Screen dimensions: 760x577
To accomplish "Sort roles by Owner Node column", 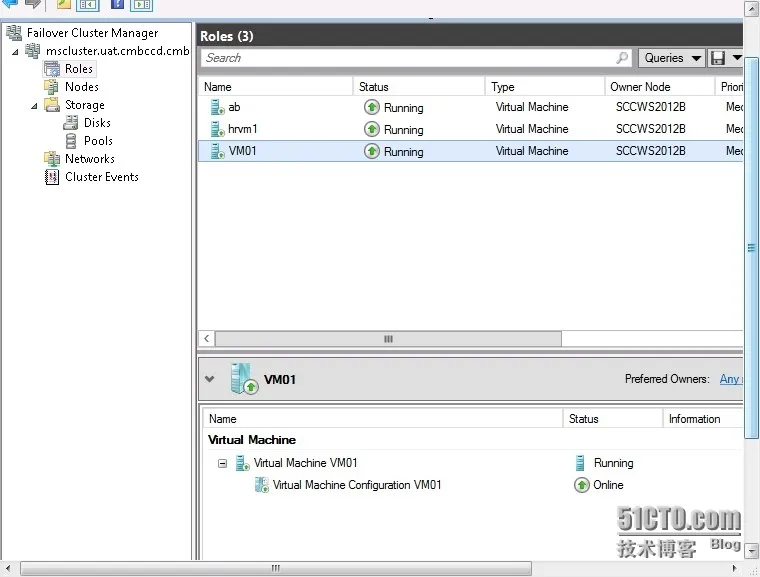I will click(x=659, y=87).
